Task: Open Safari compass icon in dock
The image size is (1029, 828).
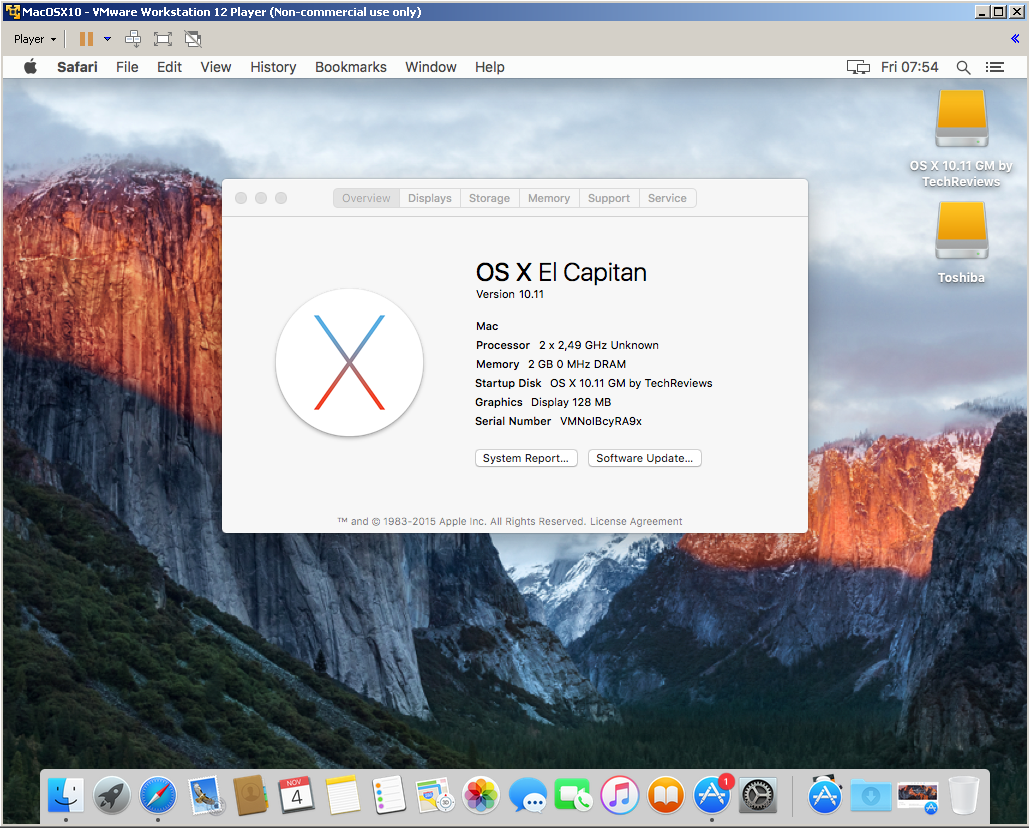Action: 158,795
